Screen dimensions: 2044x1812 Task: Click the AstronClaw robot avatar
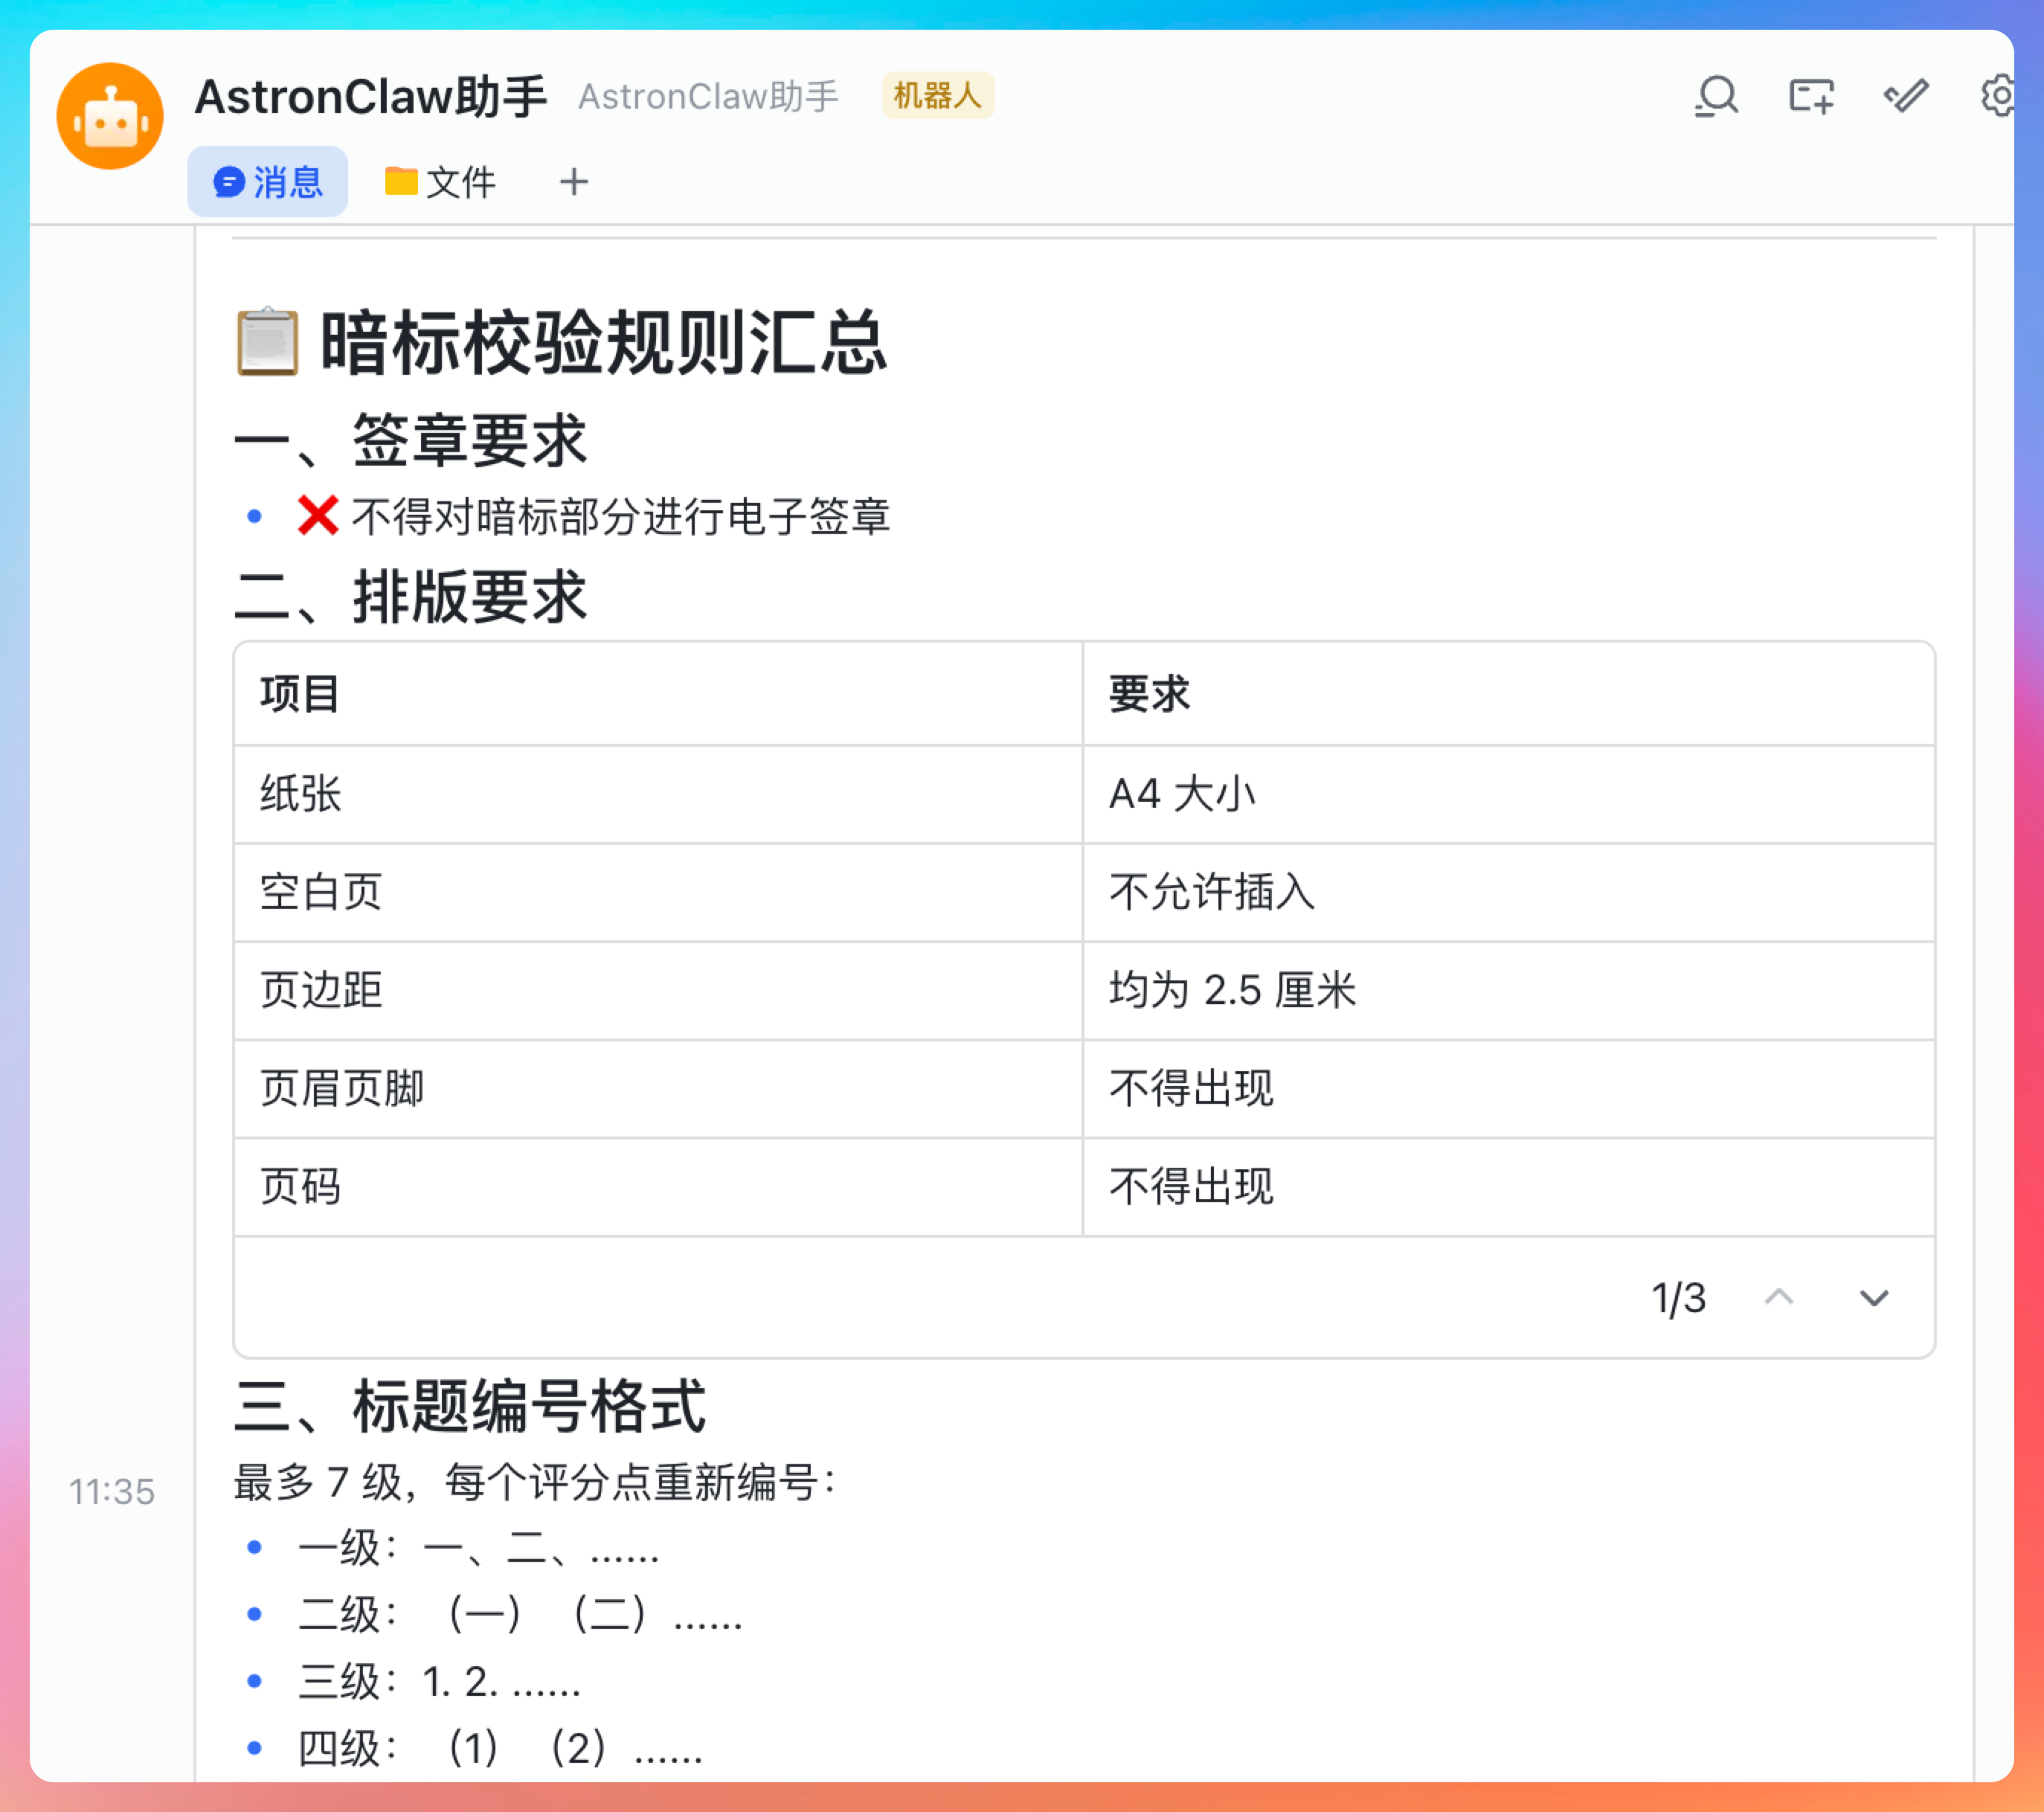[x=110, y=116]
